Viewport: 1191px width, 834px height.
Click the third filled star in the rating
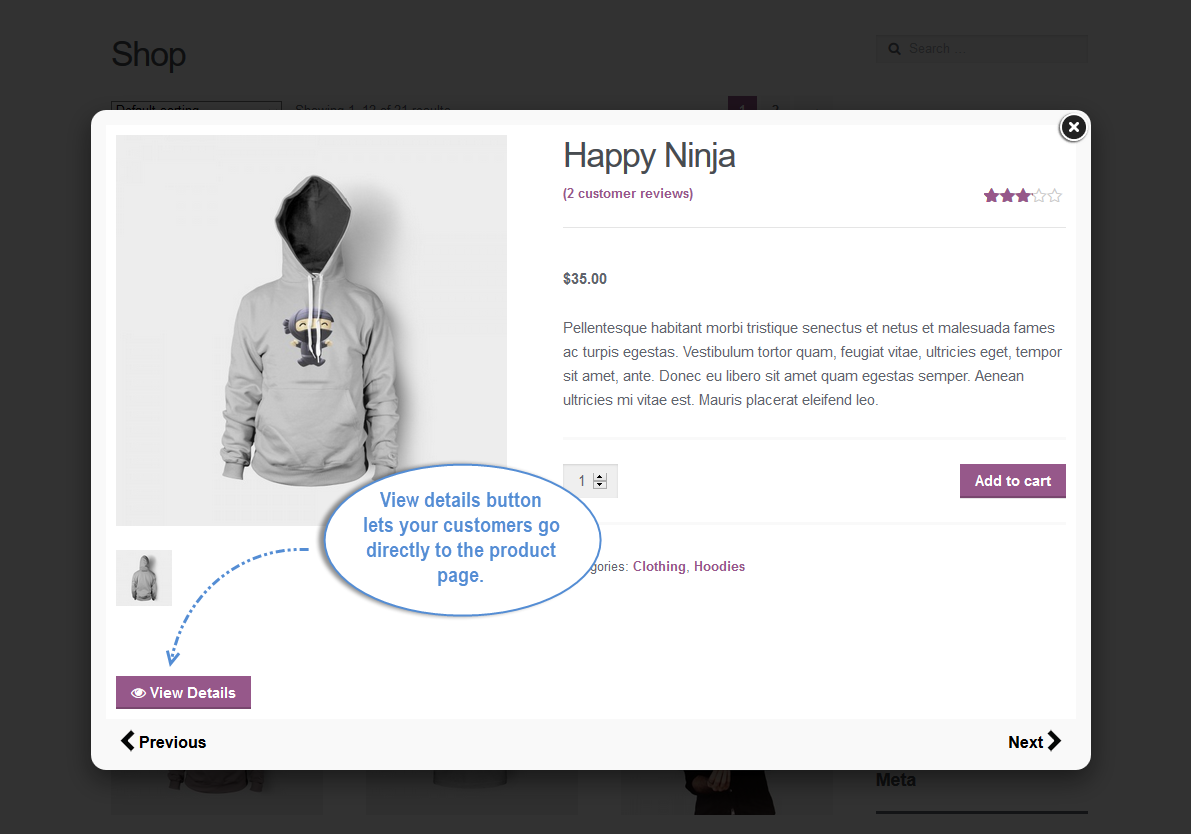pyautogui.click(x=1022, y=195)
